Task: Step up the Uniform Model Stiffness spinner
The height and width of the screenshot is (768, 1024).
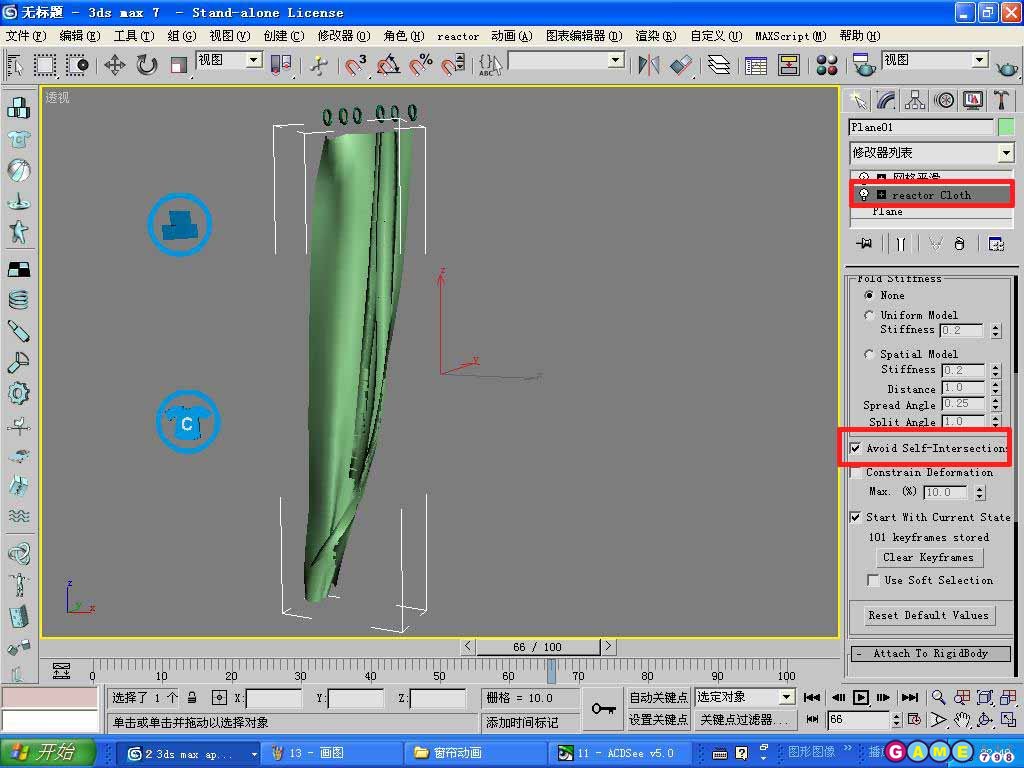Action: (x=996, y=327)
